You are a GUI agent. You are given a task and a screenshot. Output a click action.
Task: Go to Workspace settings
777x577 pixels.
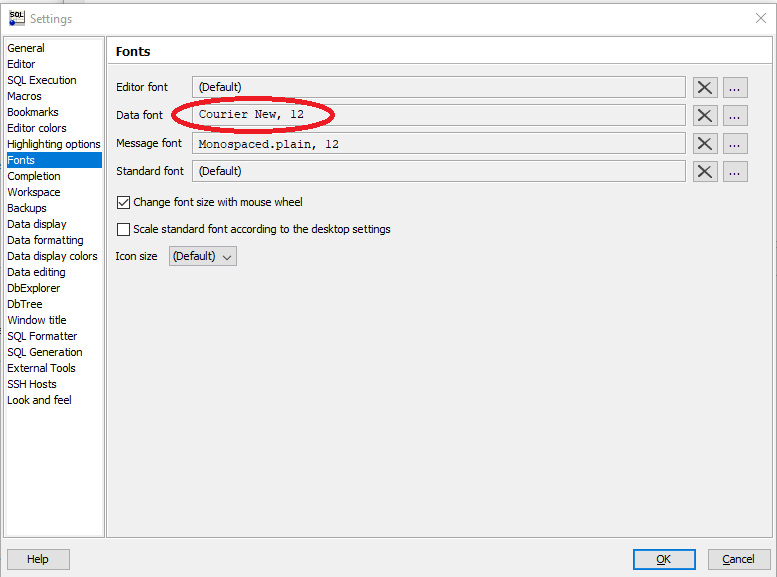pos(54,192)
